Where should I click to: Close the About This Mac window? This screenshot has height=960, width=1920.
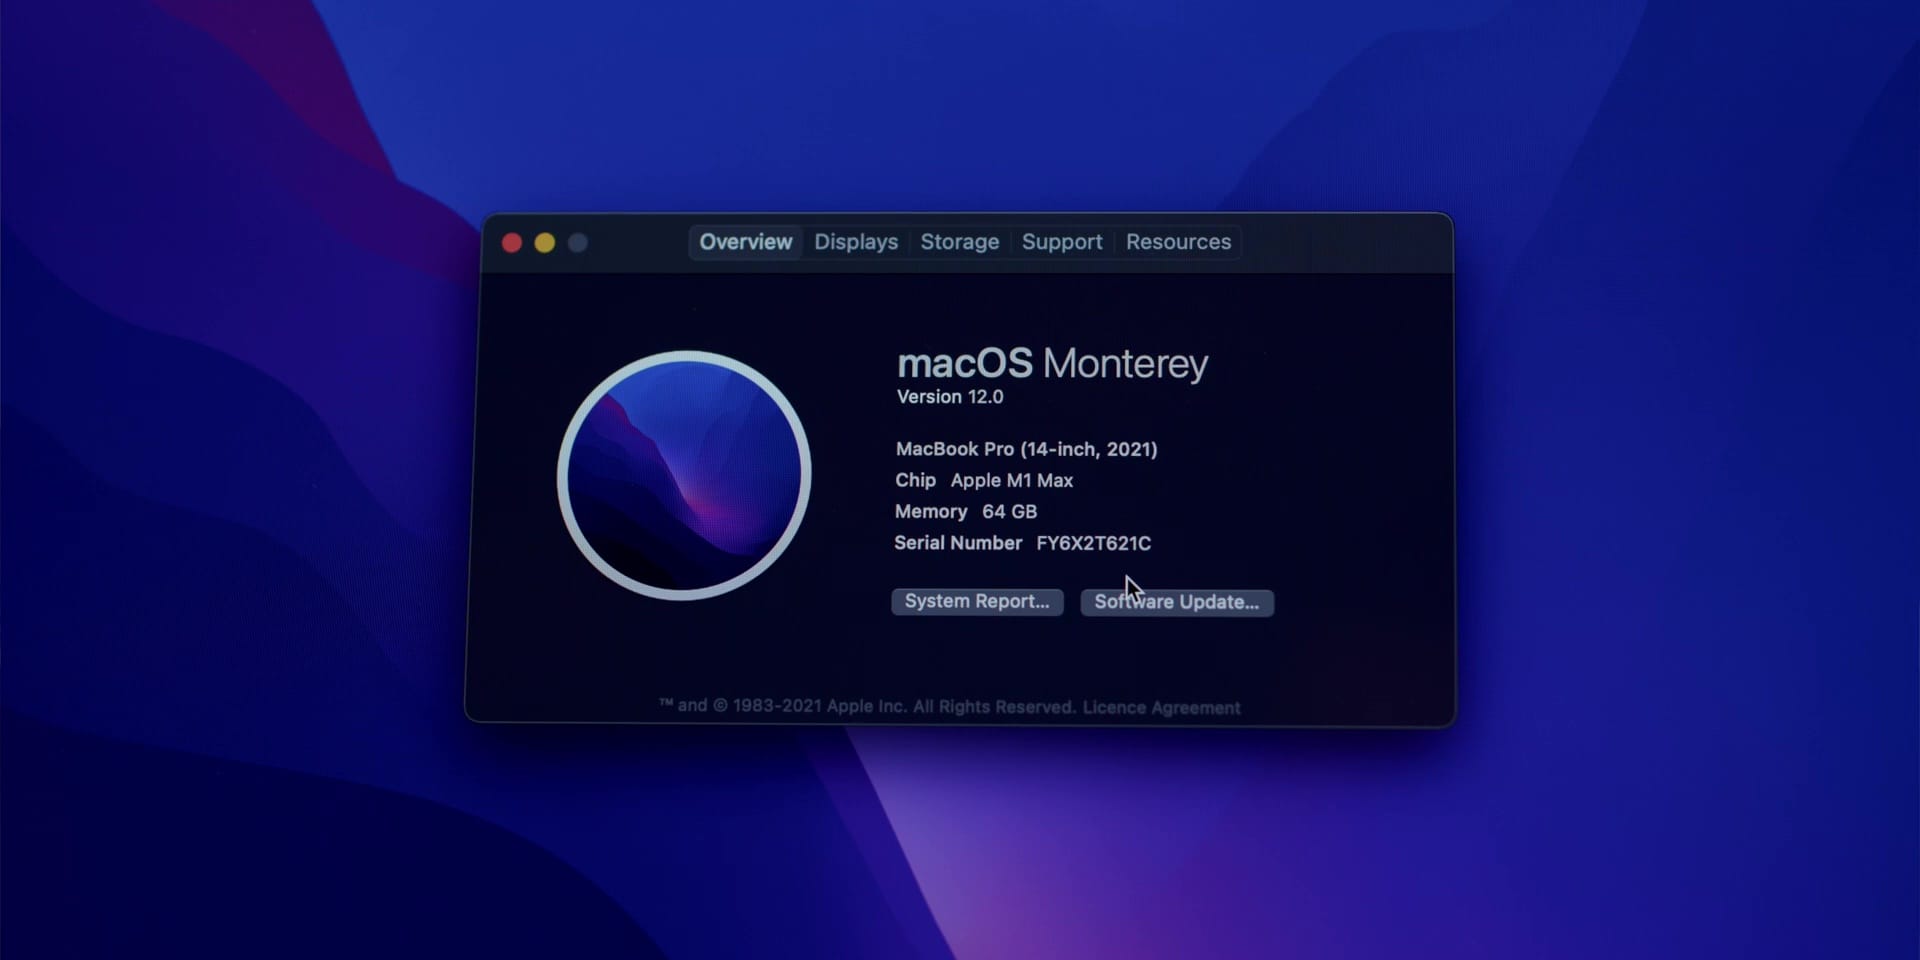[512, 242]
